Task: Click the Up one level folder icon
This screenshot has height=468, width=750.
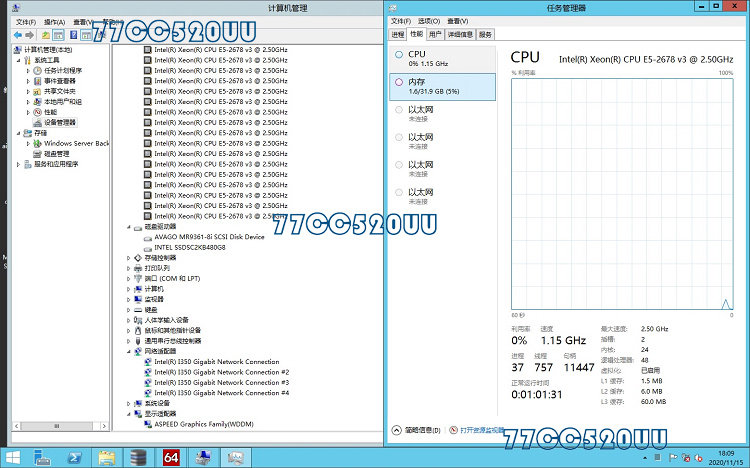Action: pyautogui.click(x=45, y=35)
